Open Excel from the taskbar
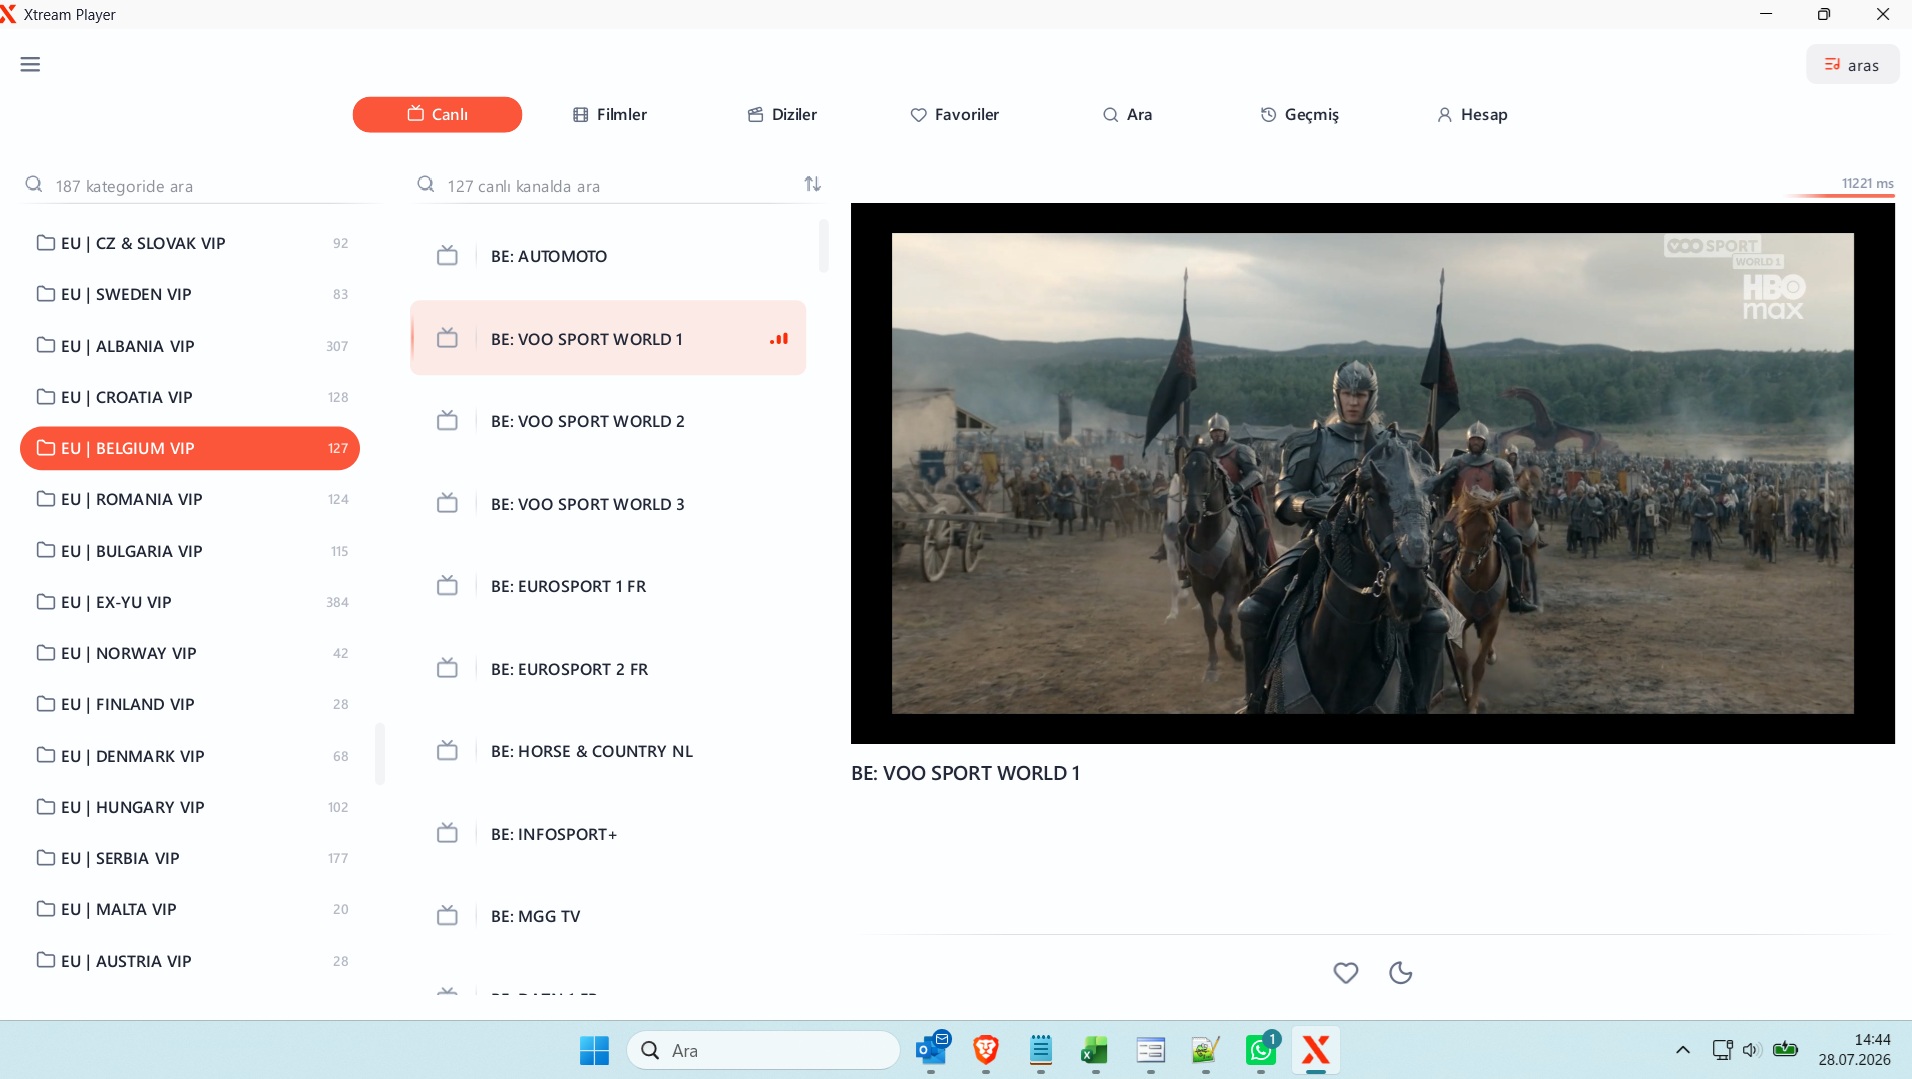The width and height of the screenshot is (1912, 1079). click(x=1095, y=1050)
